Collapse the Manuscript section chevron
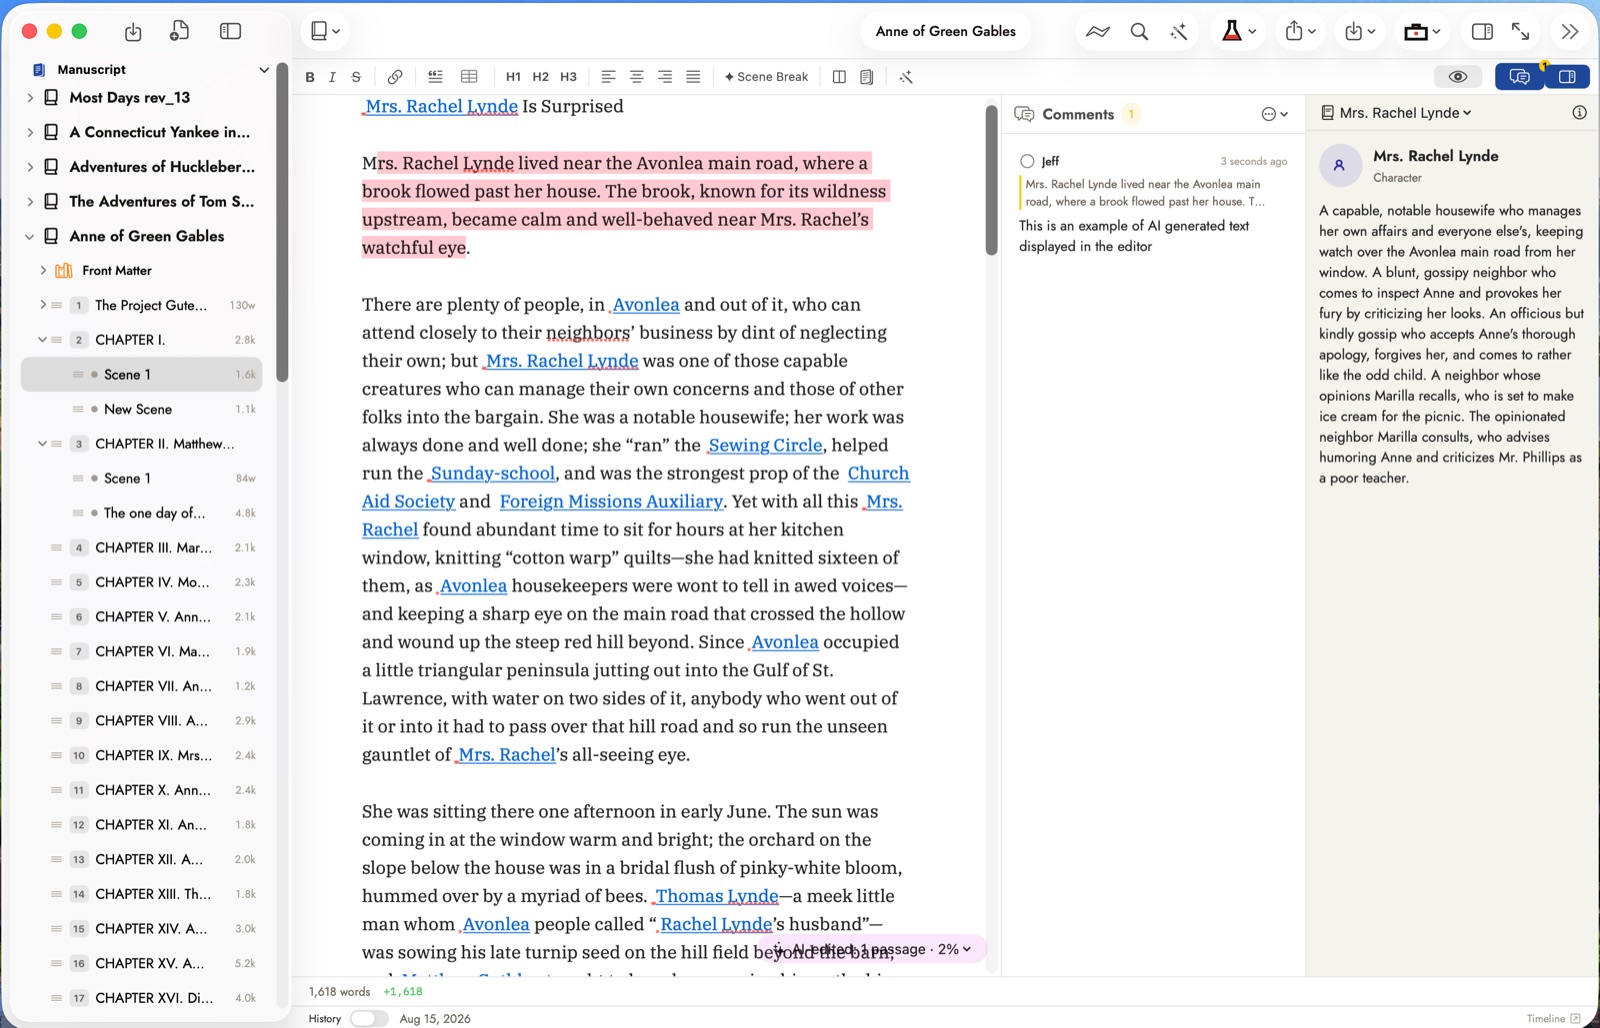Screen dimensions: 1600x1028 (264, 70)
